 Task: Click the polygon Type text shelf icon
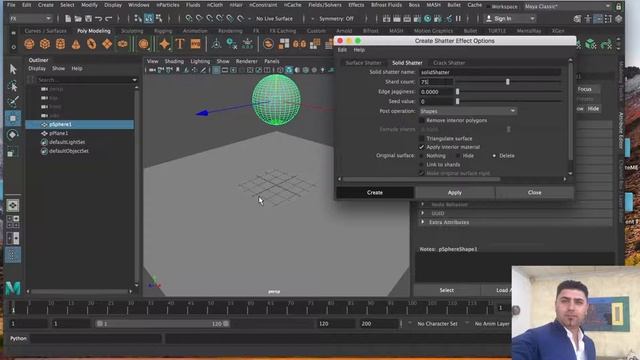180,44
